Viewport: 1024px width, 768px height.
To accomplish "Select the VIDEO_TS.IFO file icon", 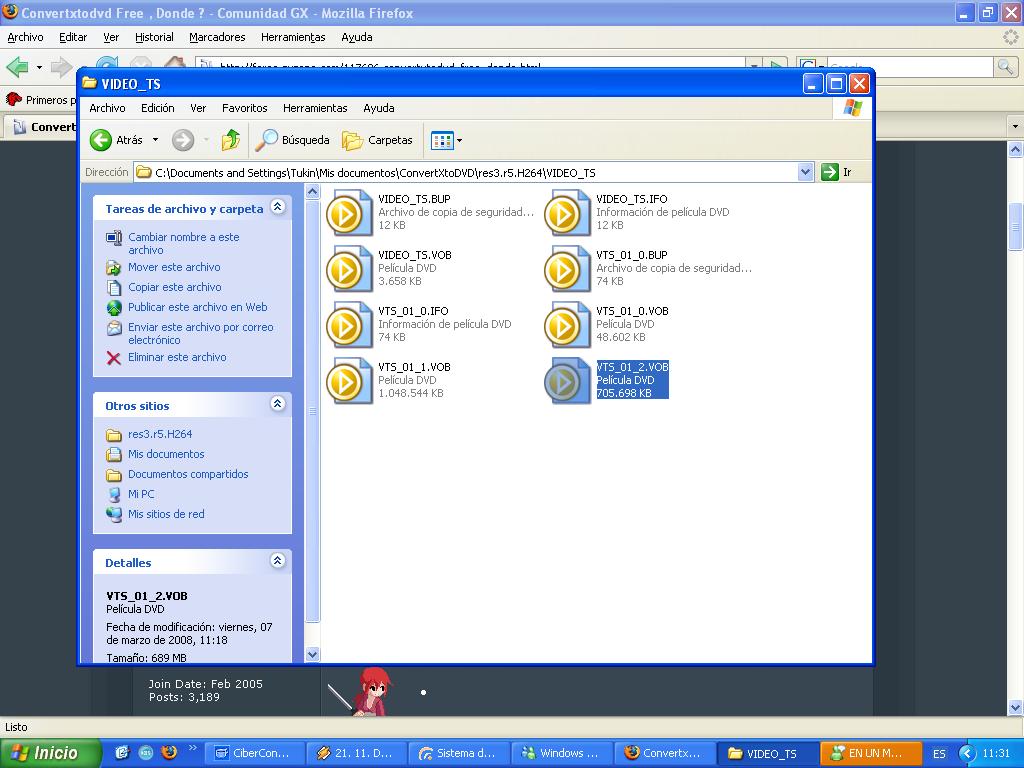I will coord(568,213).
